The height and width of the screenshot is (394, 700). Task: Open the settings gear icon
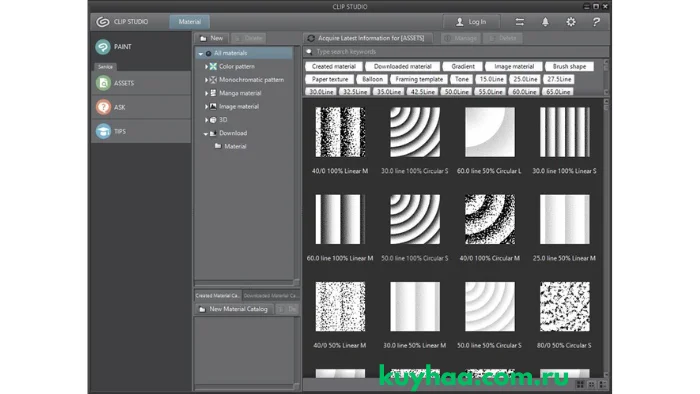(x=571, y=22)
